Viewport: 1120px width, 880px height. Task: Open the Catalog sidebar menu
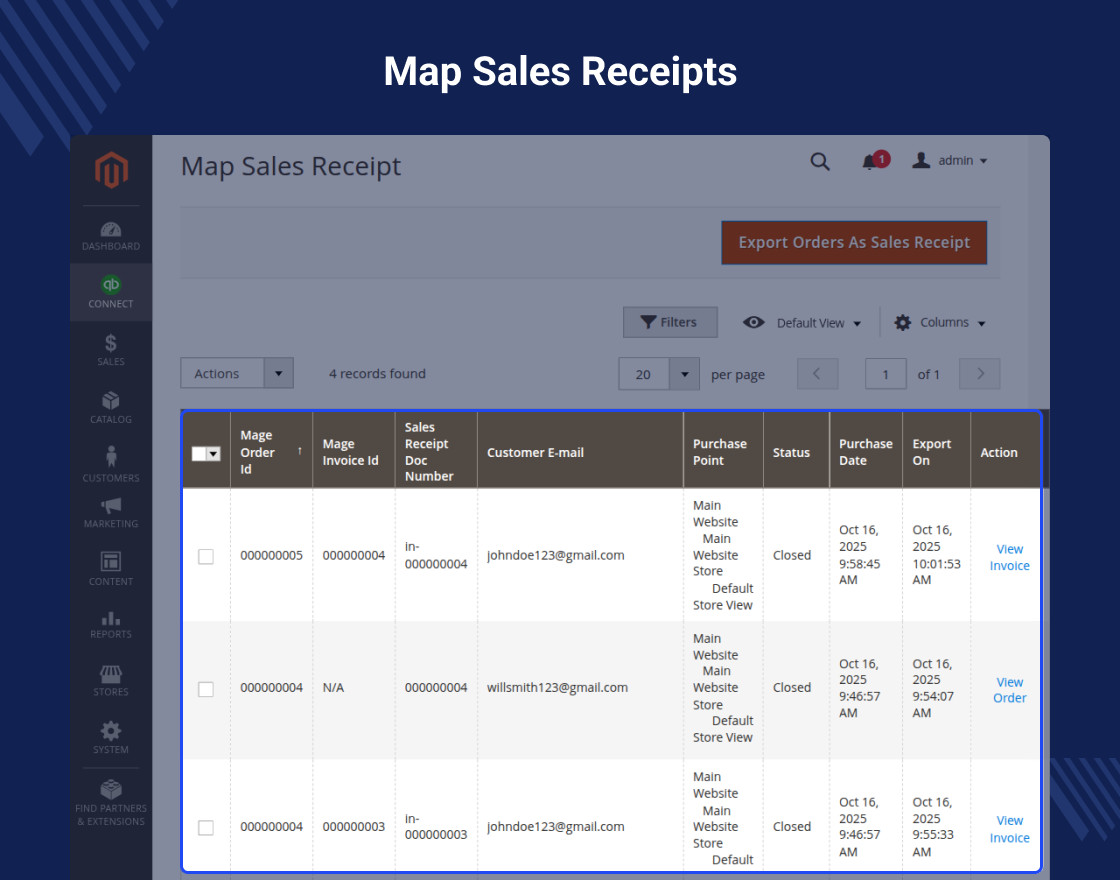coord(111,408)
